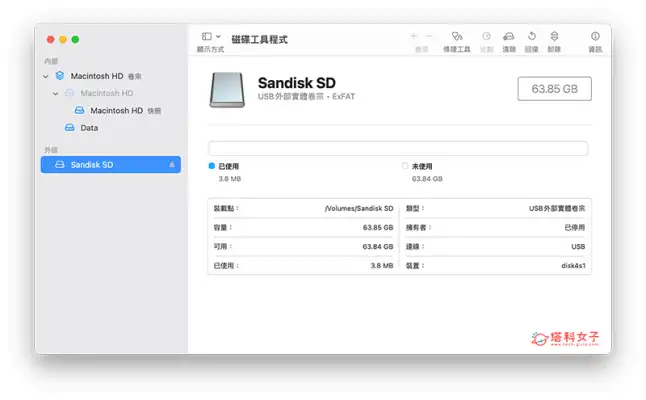
Task: Select Sandisk SD in the sidebar
Action: tap(110, 165)
